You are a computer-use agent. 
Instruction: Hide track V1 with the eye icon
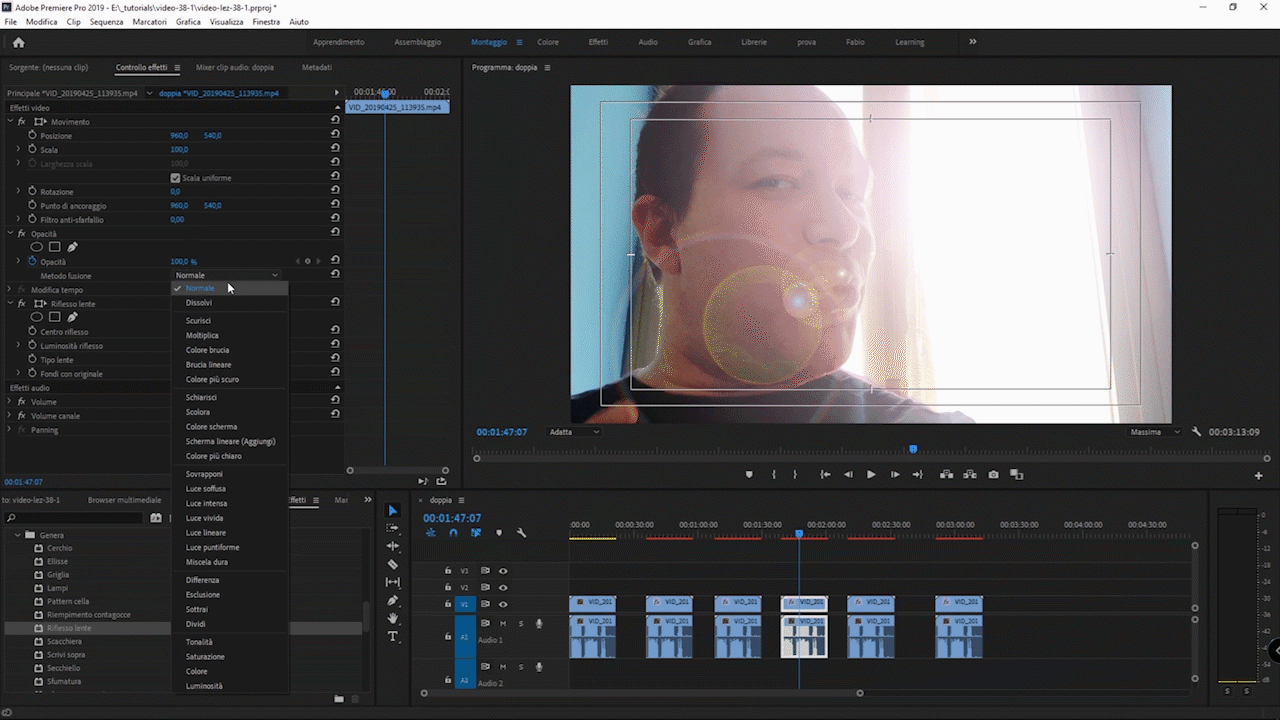click(x=503, y=604)
